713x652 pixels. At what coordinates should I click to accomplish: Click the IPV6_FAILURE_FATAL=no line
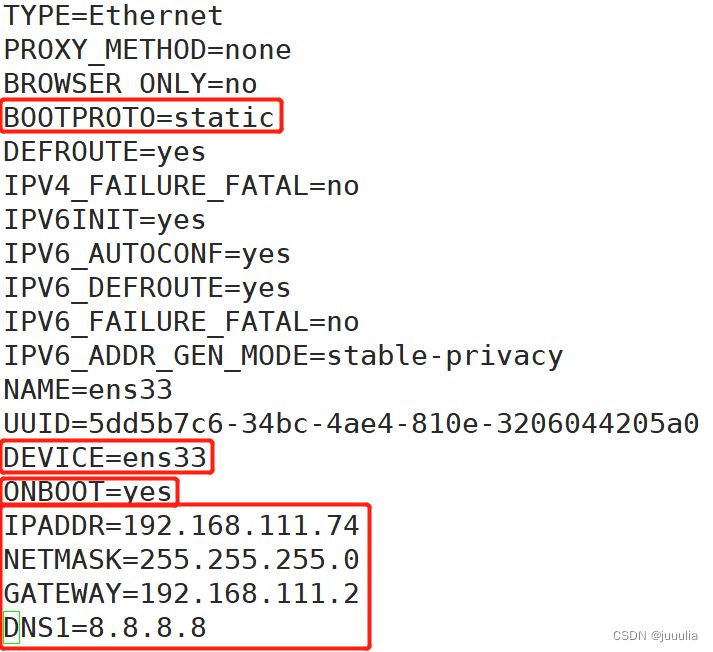[181, 322]
